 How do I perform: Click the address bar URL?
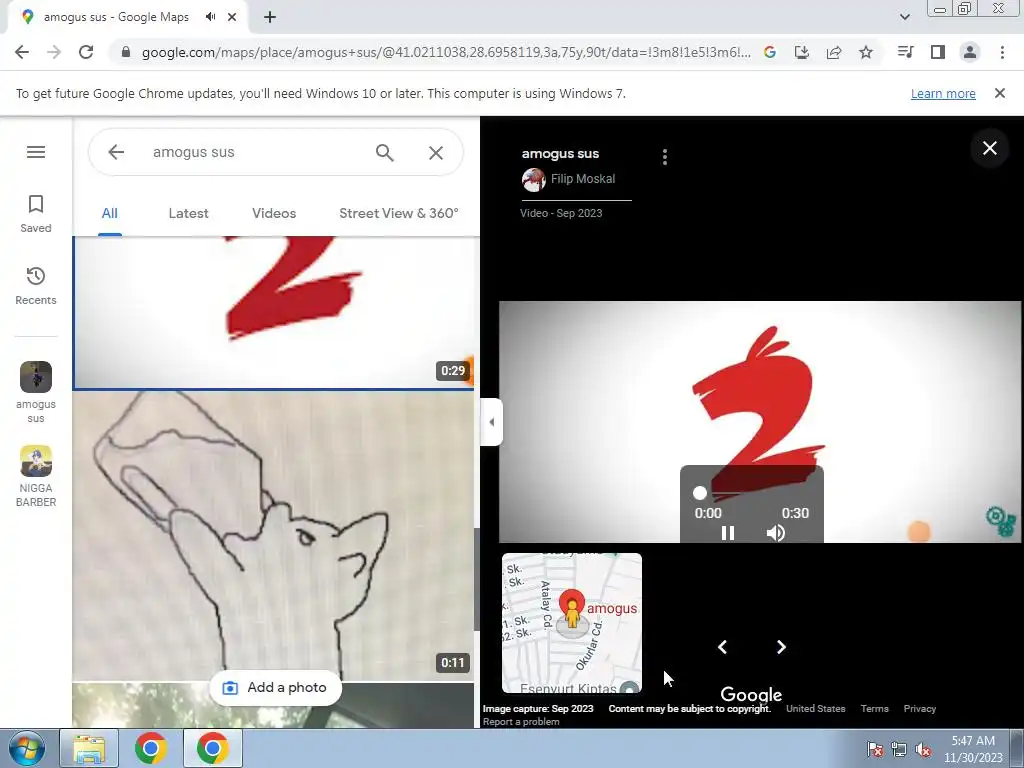[x=446, y=52]
